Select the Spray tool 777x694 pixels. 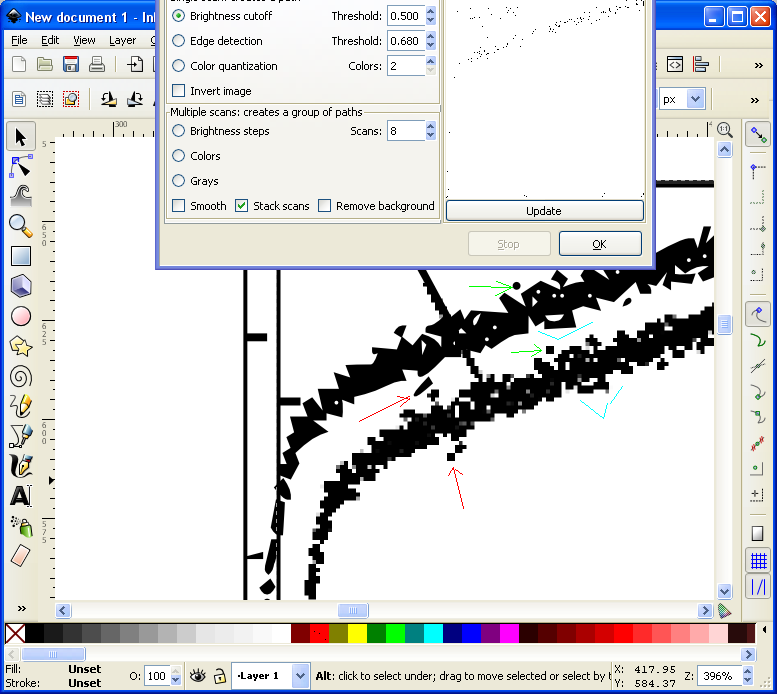(21, 526)
